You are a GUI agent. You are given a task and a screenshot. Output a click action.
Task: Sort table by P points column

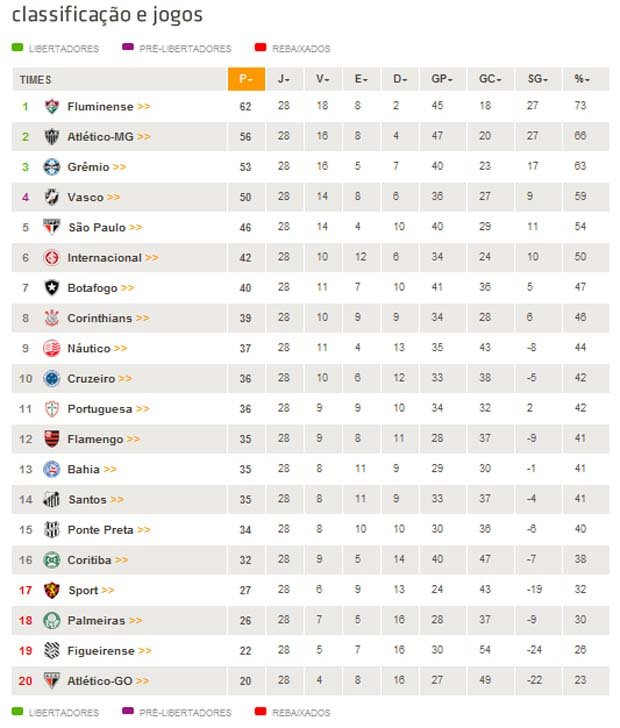coord(247,79)
